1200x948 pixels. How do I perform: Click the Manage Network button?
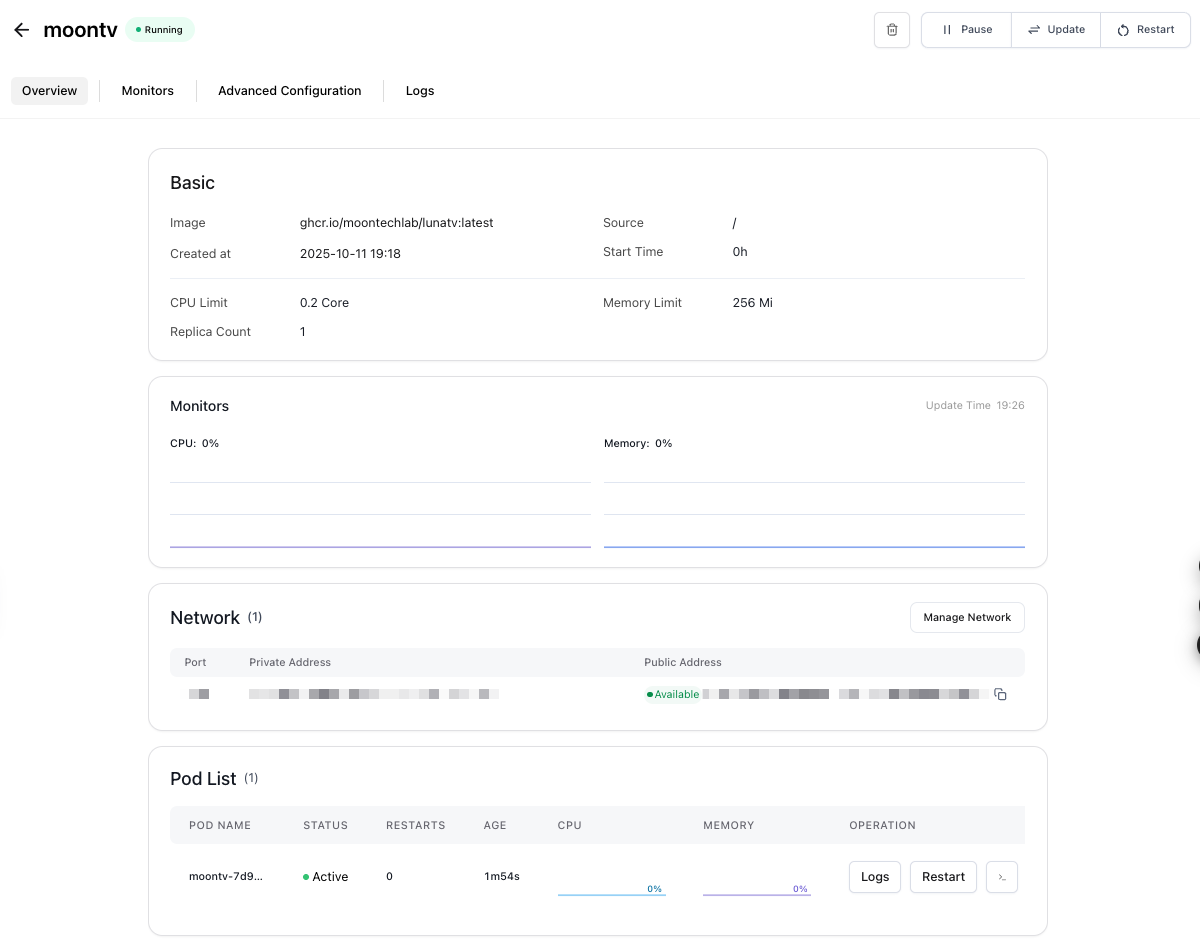(967, 618)
